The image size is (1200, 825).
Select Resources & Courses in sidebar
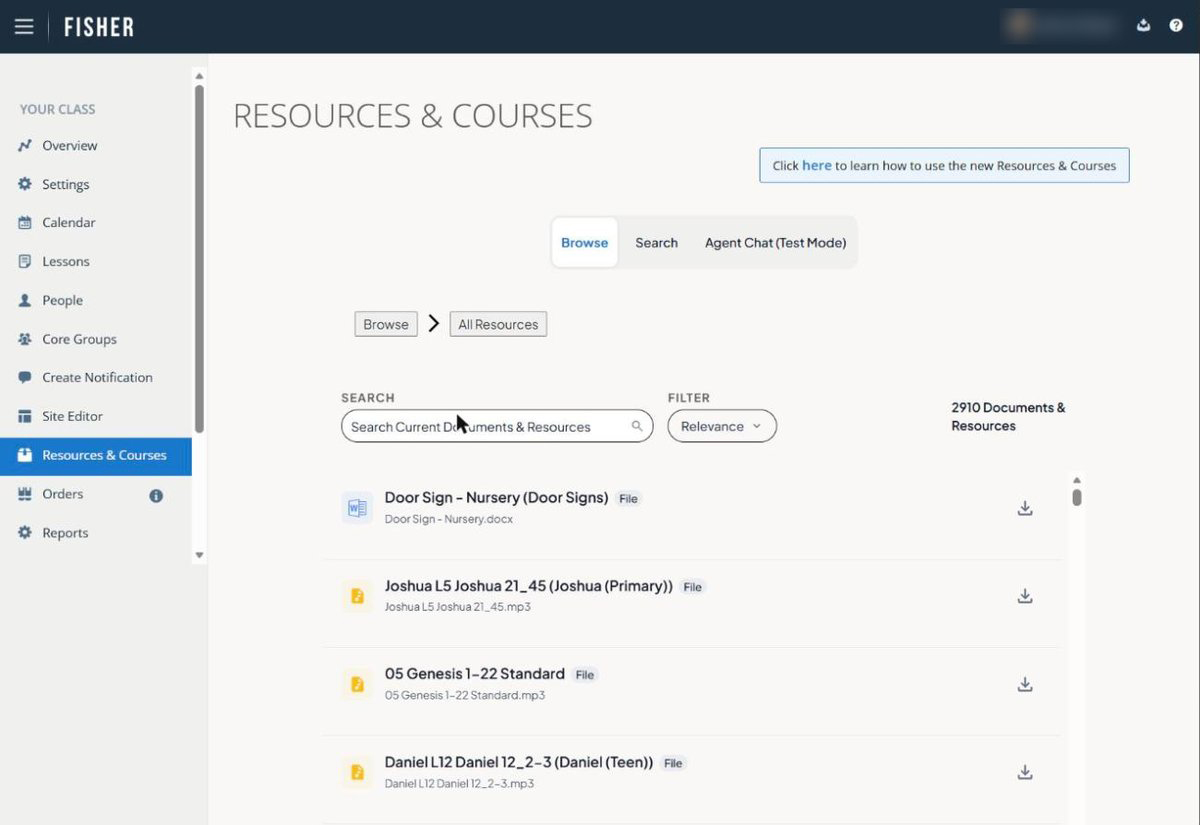[96, 456]
